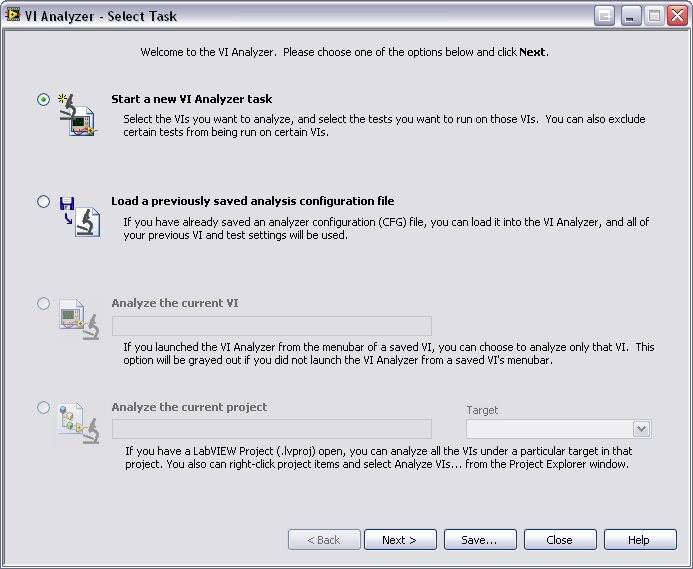
Task: Click the disabled maximize window button
Action: pos(654,16)
